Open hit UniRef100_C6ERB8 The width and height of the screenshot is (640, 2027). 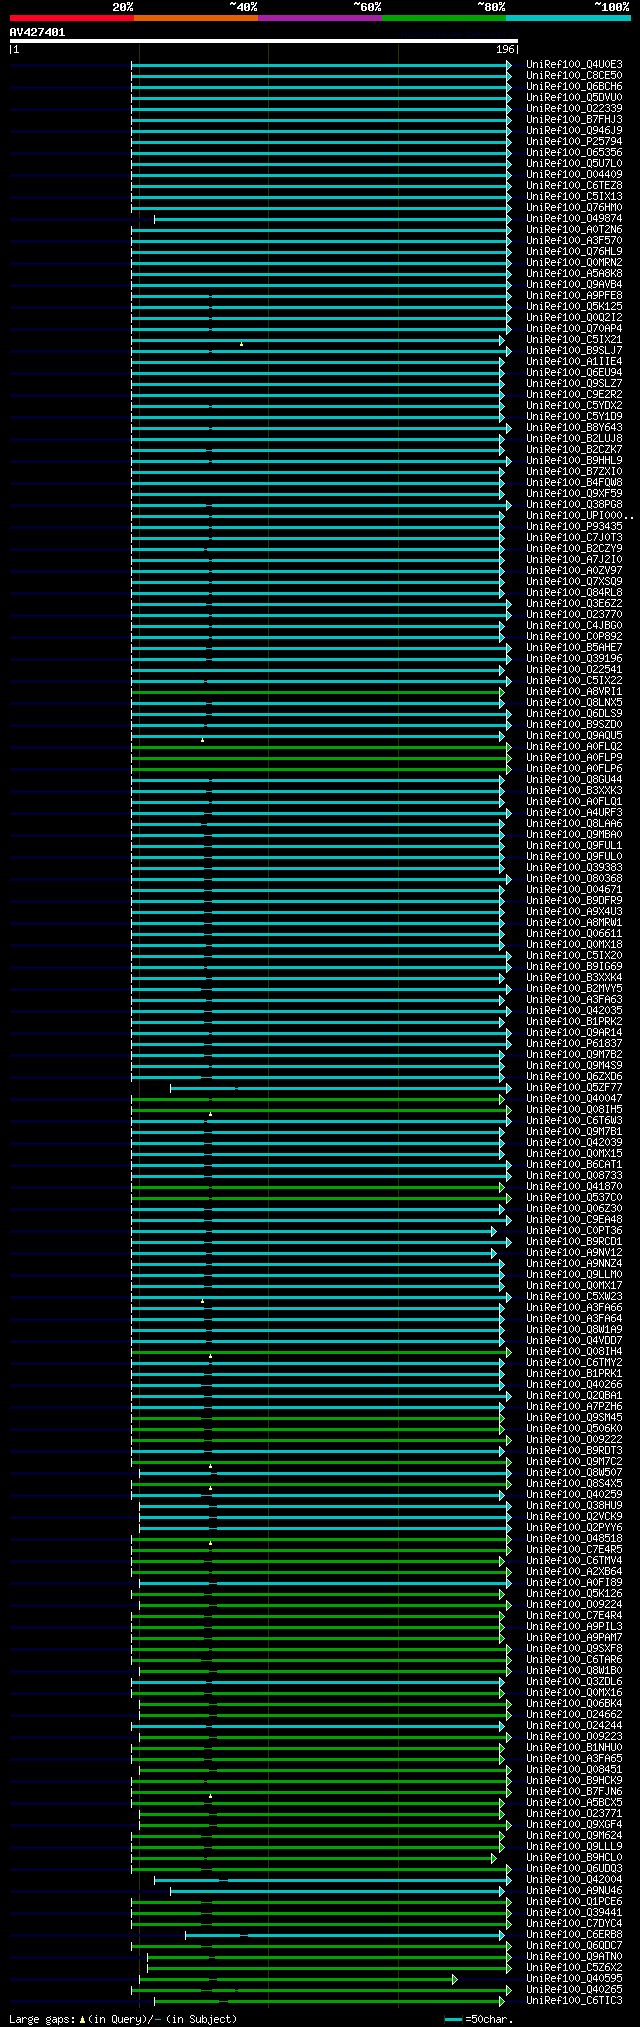[574, 1935]
